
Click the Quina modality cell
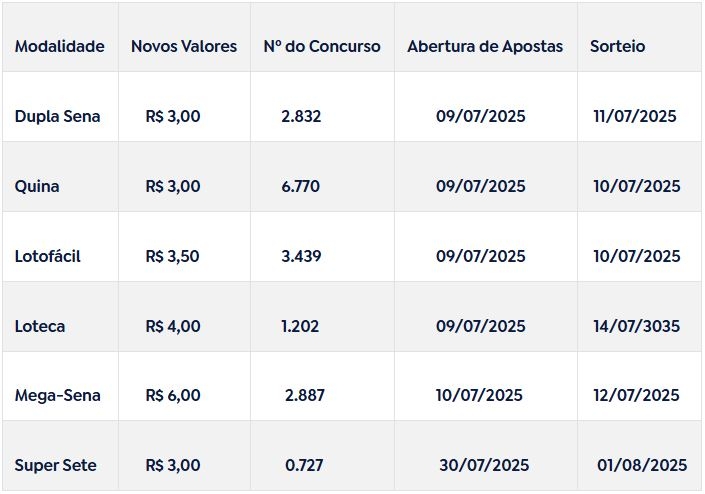pos(37,186)
